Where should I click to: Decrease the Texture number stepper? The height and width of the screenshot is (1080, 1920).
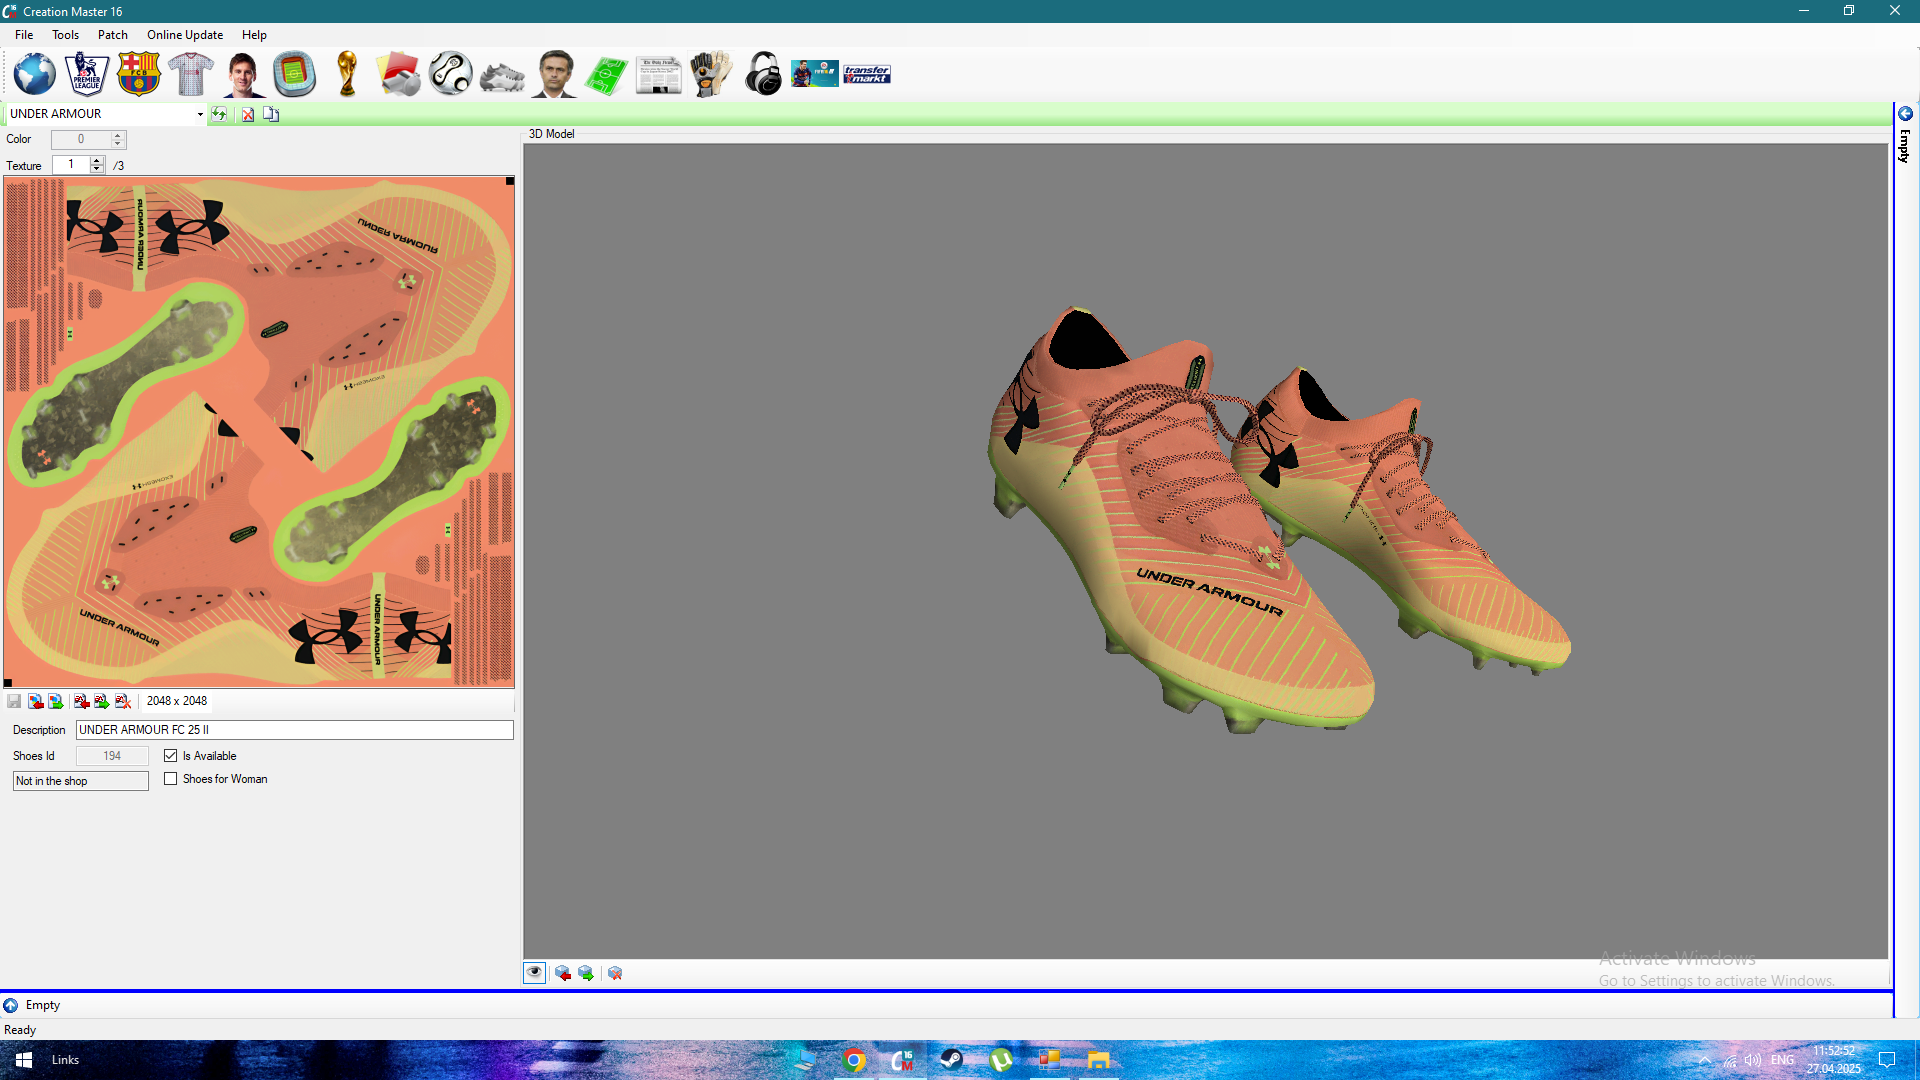coord(97,169)
